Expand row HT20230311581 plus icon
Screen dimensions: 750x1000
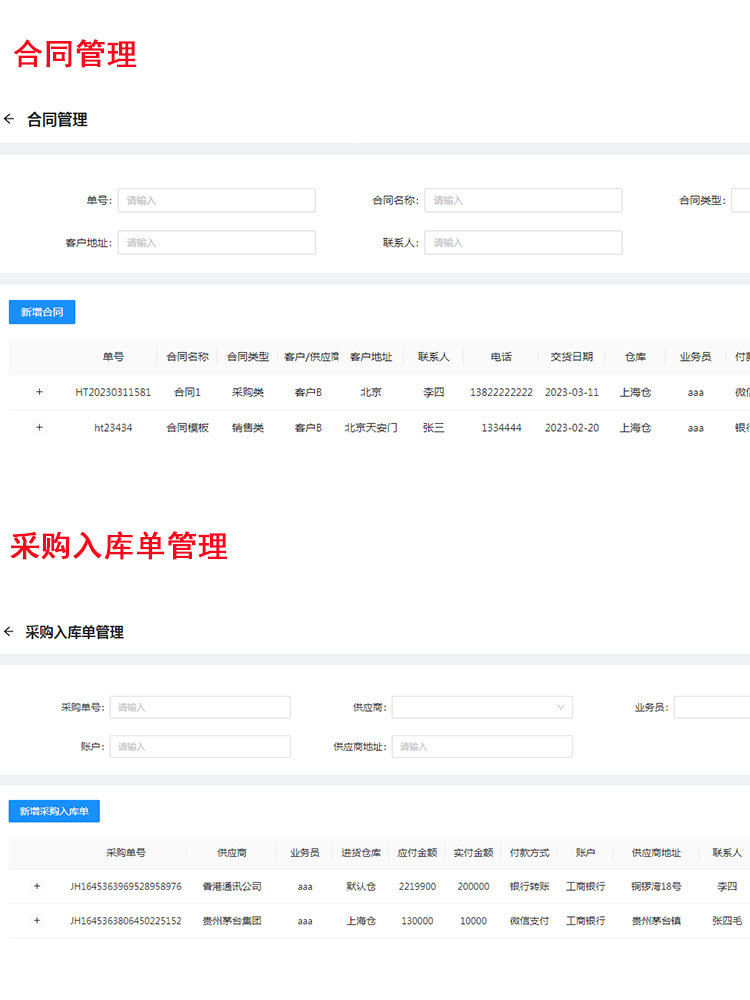[40, 392]
